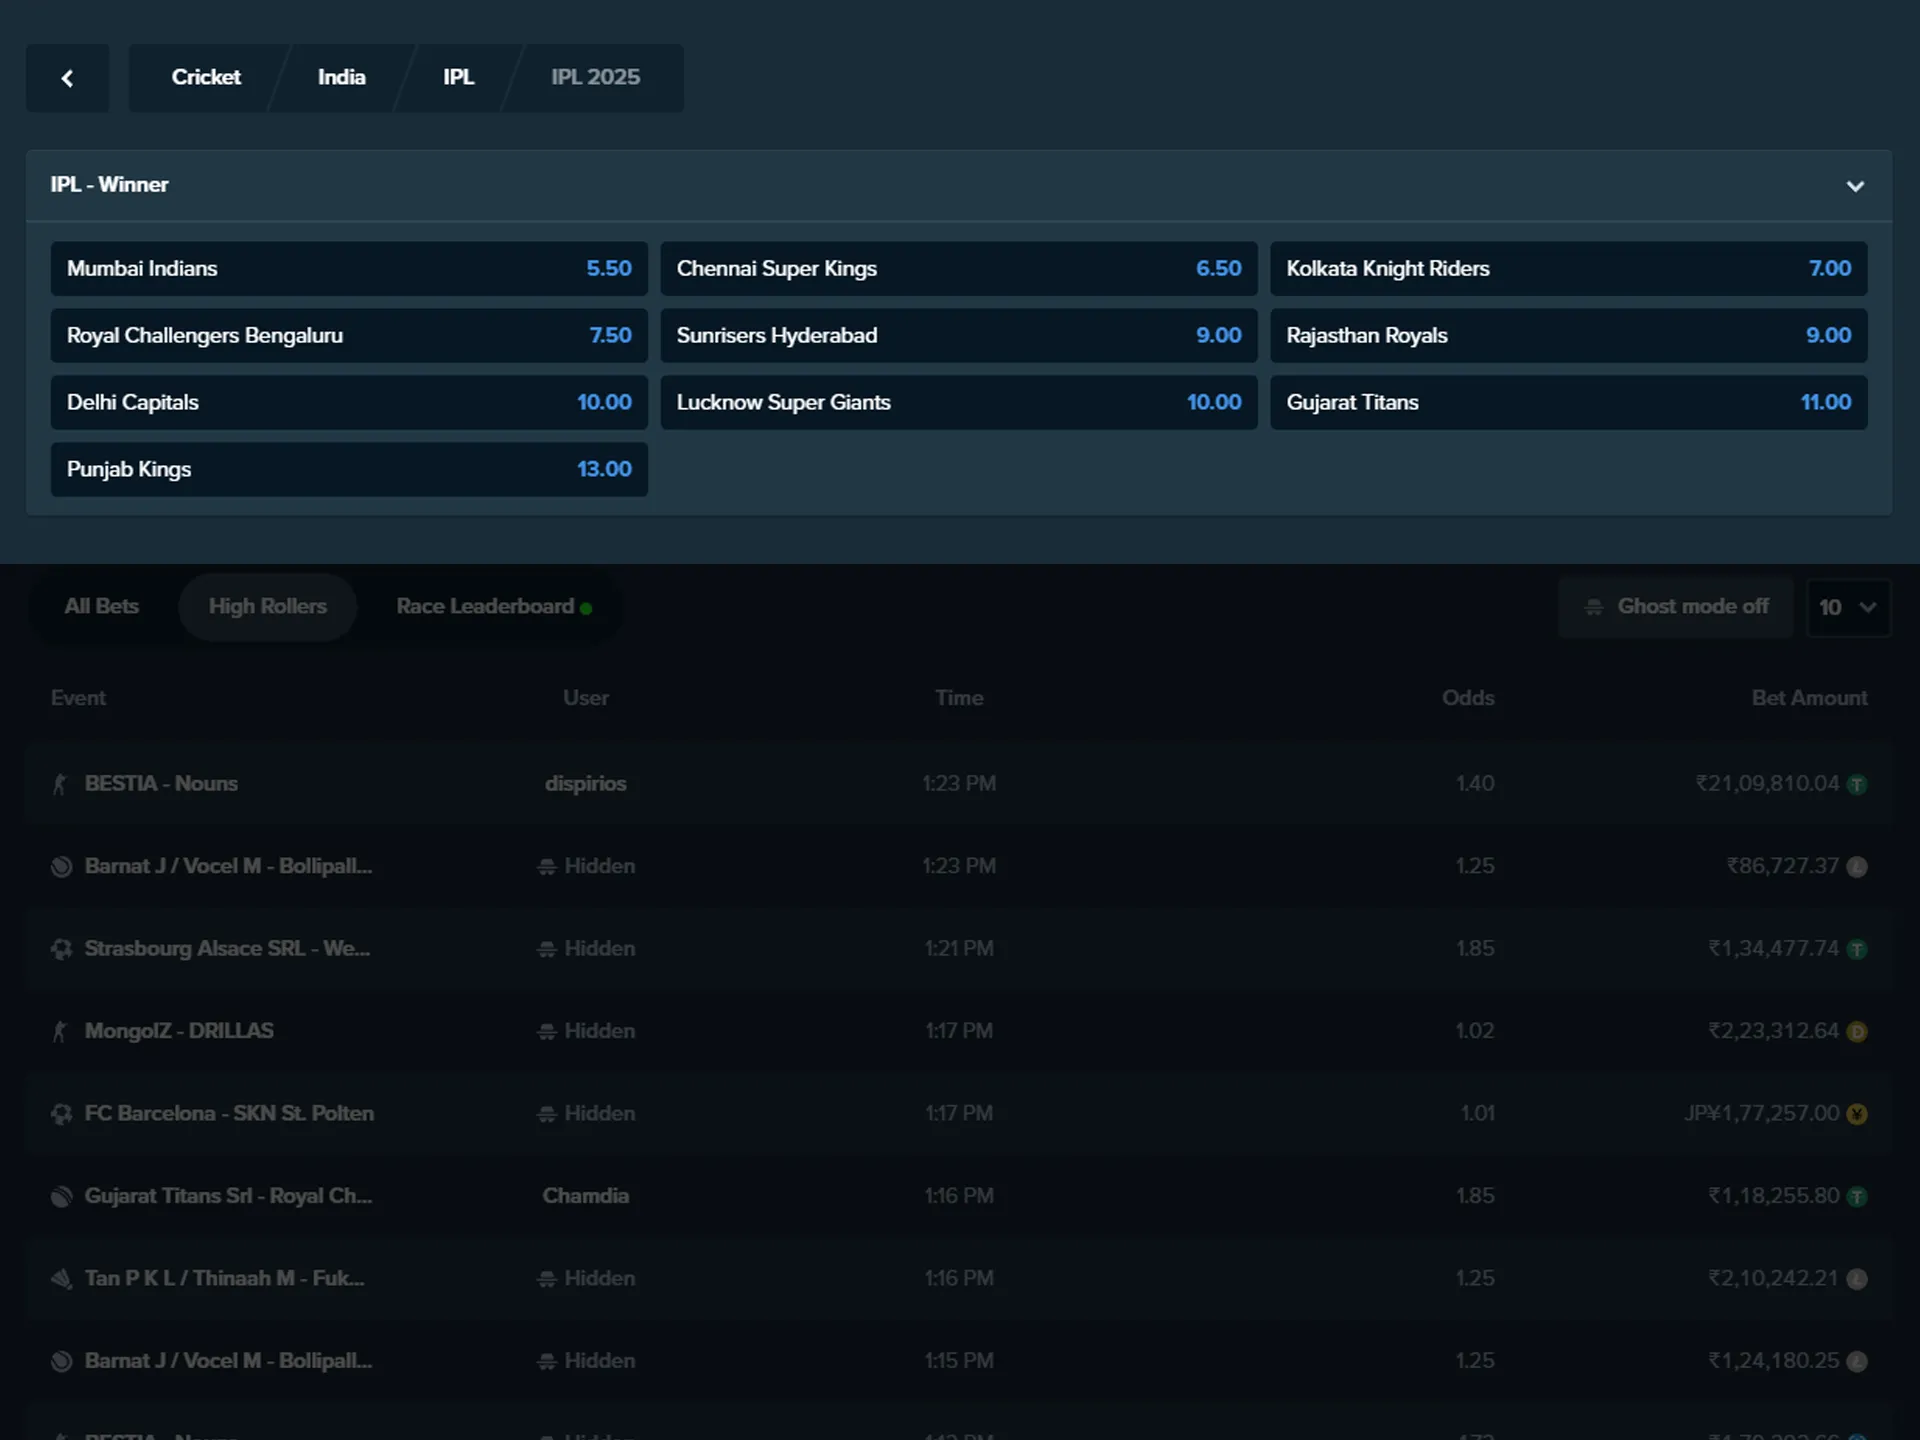Select the High Rollers tab
Viewport: 1920px width, 1440px height.
[268, 605]
